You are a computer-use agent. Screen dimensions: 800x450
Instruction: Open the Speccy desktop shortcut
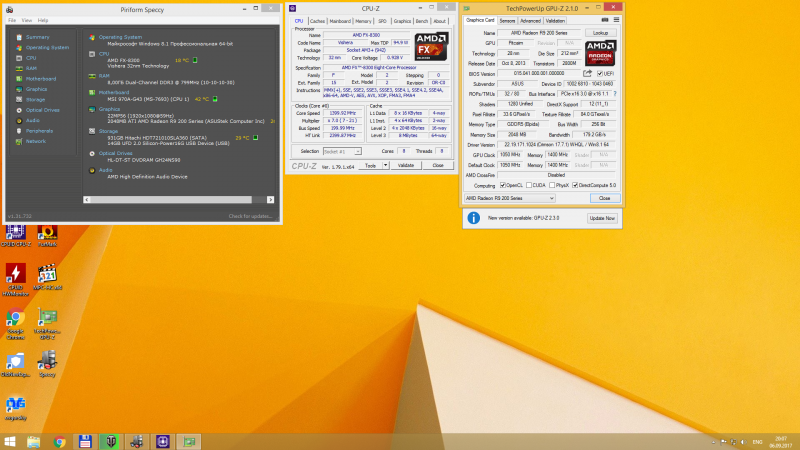[47, 364]
